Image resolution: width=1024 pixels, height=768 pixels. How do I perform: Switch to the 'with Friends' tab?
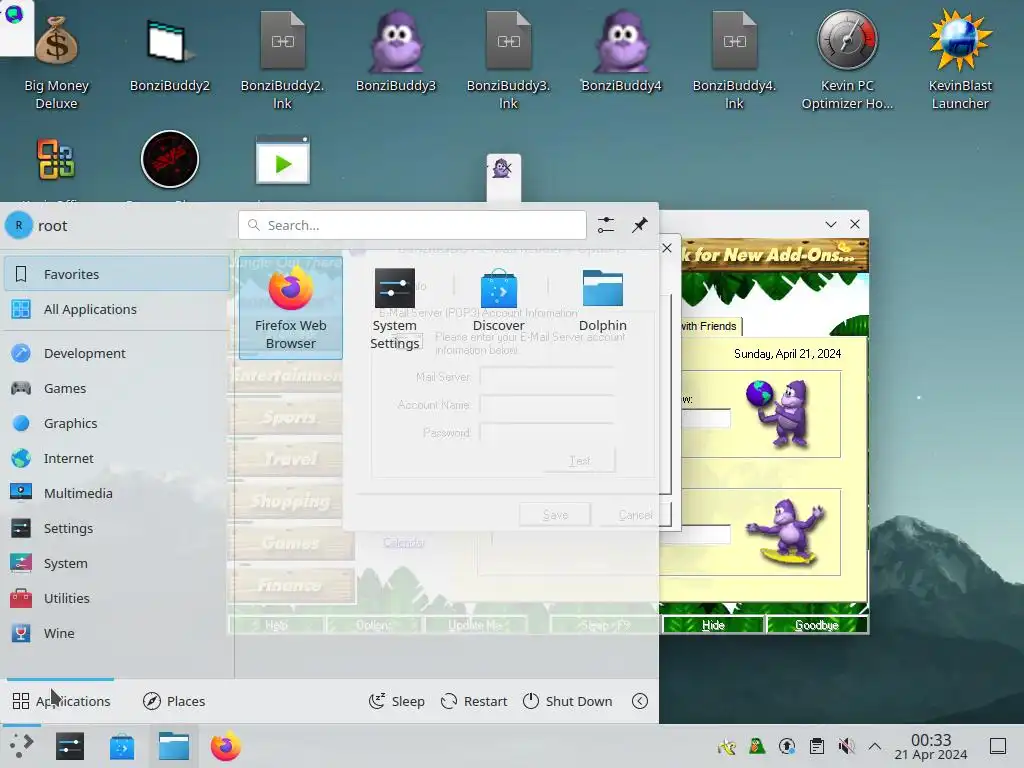pos(709,326)
